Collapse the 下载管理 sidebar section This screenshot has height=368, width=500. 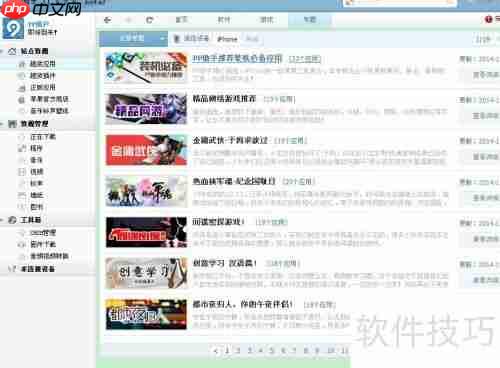(2, 124)
